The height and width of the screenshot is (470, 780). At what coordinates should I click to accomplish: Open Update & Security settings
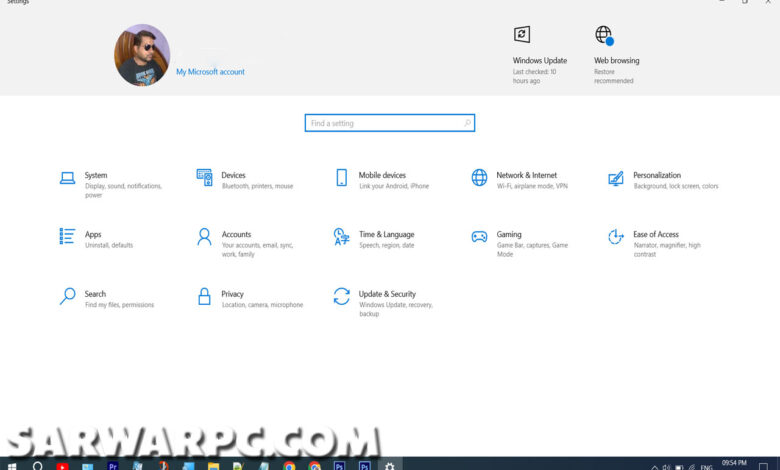coord(384,302)
